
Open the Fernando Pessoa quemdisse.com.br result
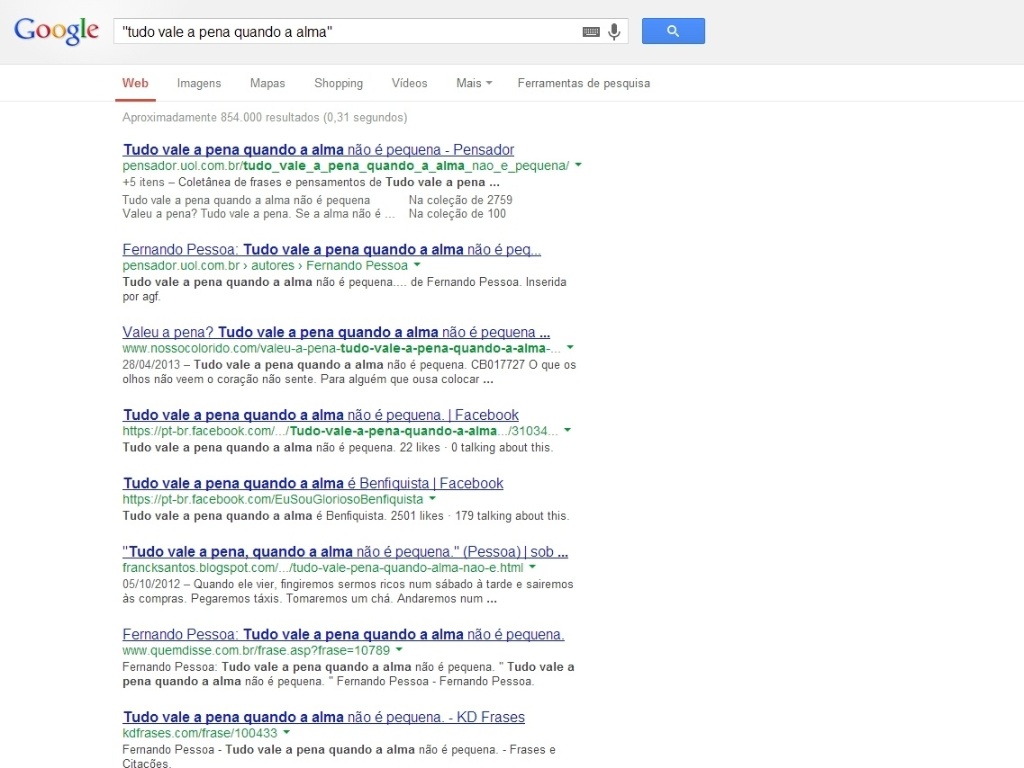click(x=342, y=633)
